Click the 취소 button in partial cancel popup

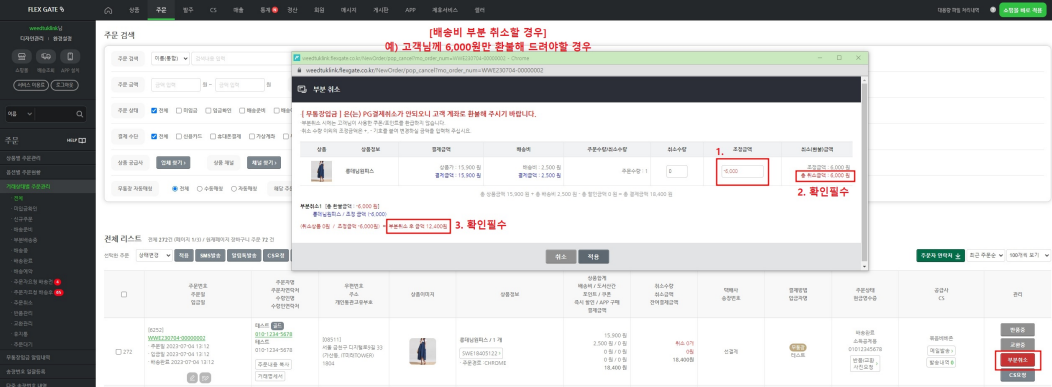(x=561, y=256)
